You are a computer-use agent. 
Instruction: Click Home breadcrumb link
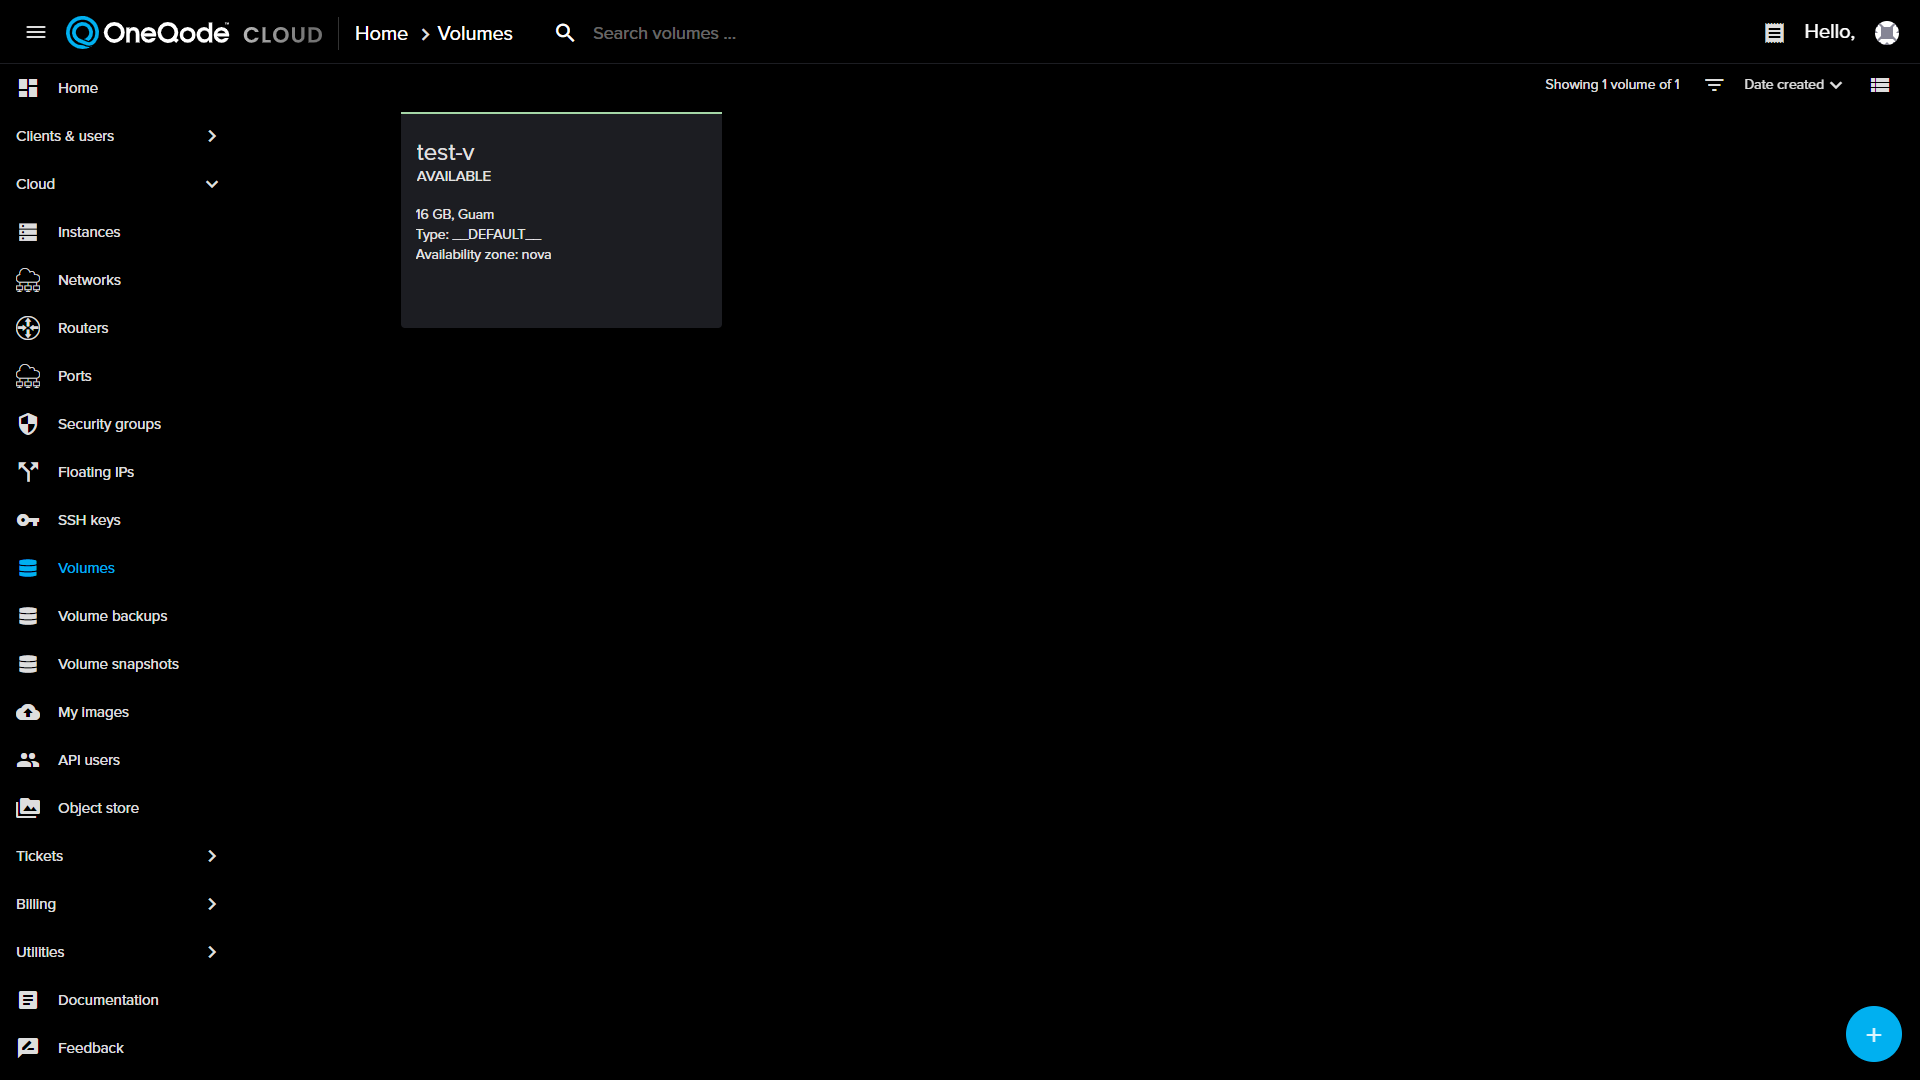click(x=381, y=33)
